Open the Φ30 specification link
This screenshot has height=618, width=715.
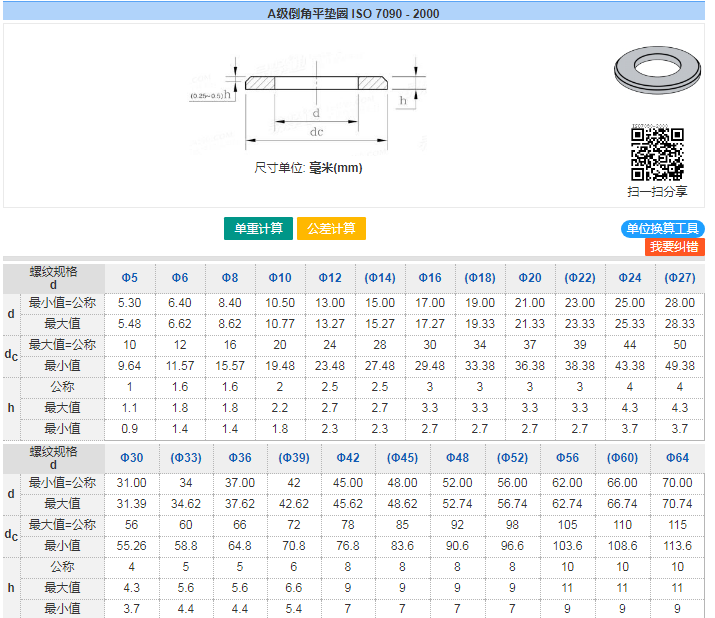pos(131,457)
